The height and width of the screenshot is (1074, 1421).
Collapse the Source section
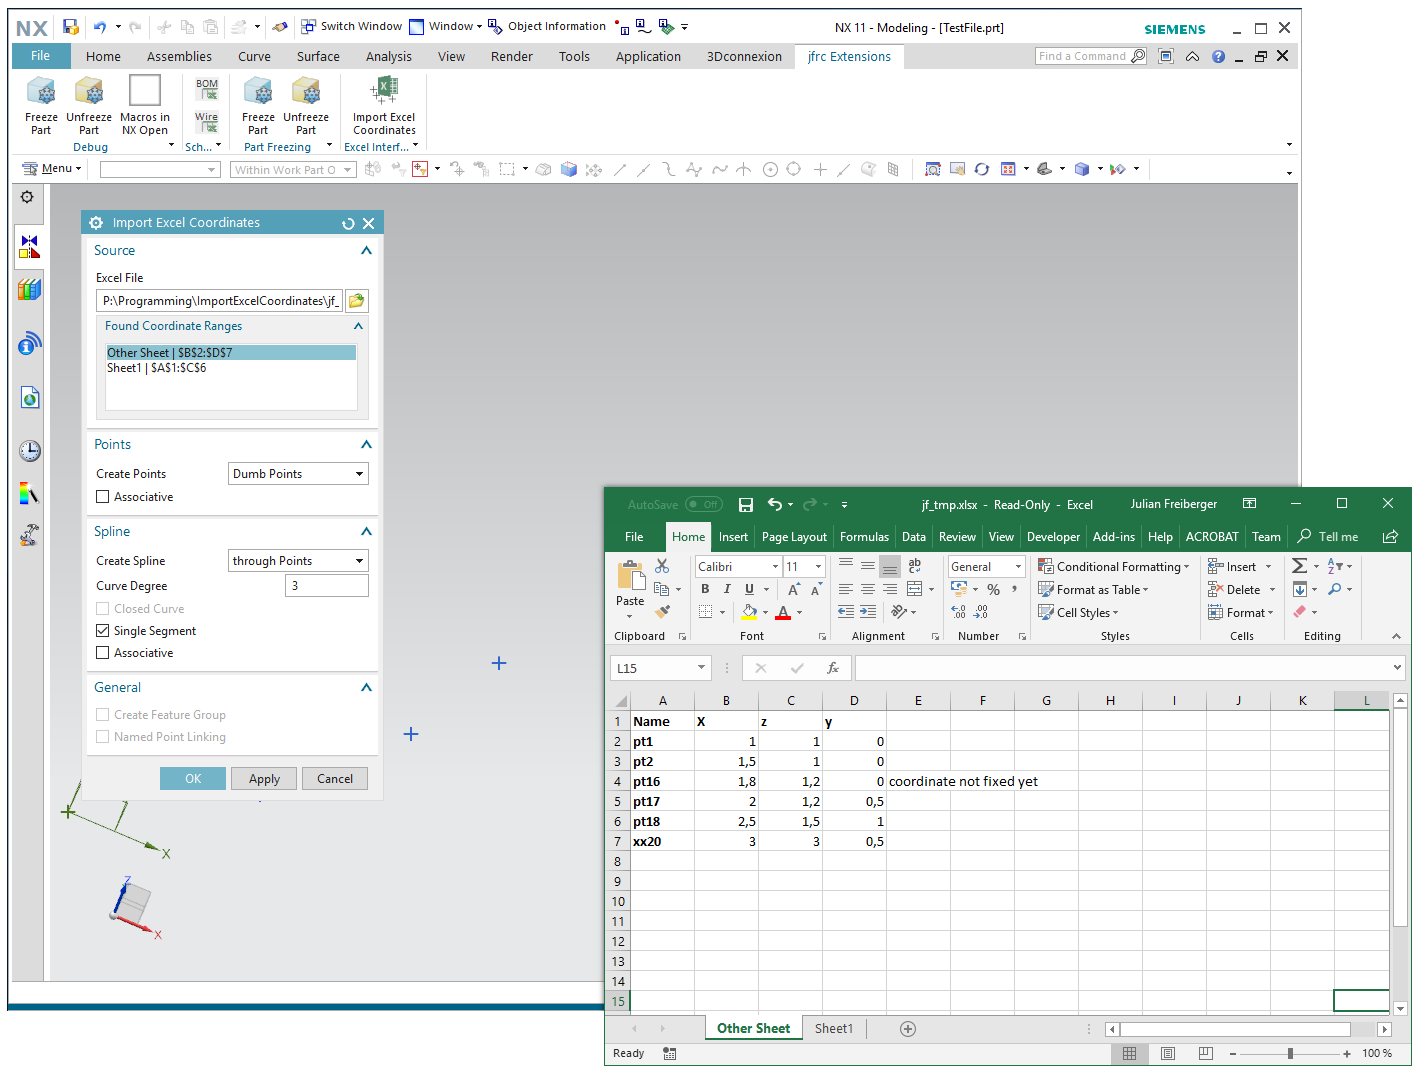pyautogui.click(x=366, y=251)
